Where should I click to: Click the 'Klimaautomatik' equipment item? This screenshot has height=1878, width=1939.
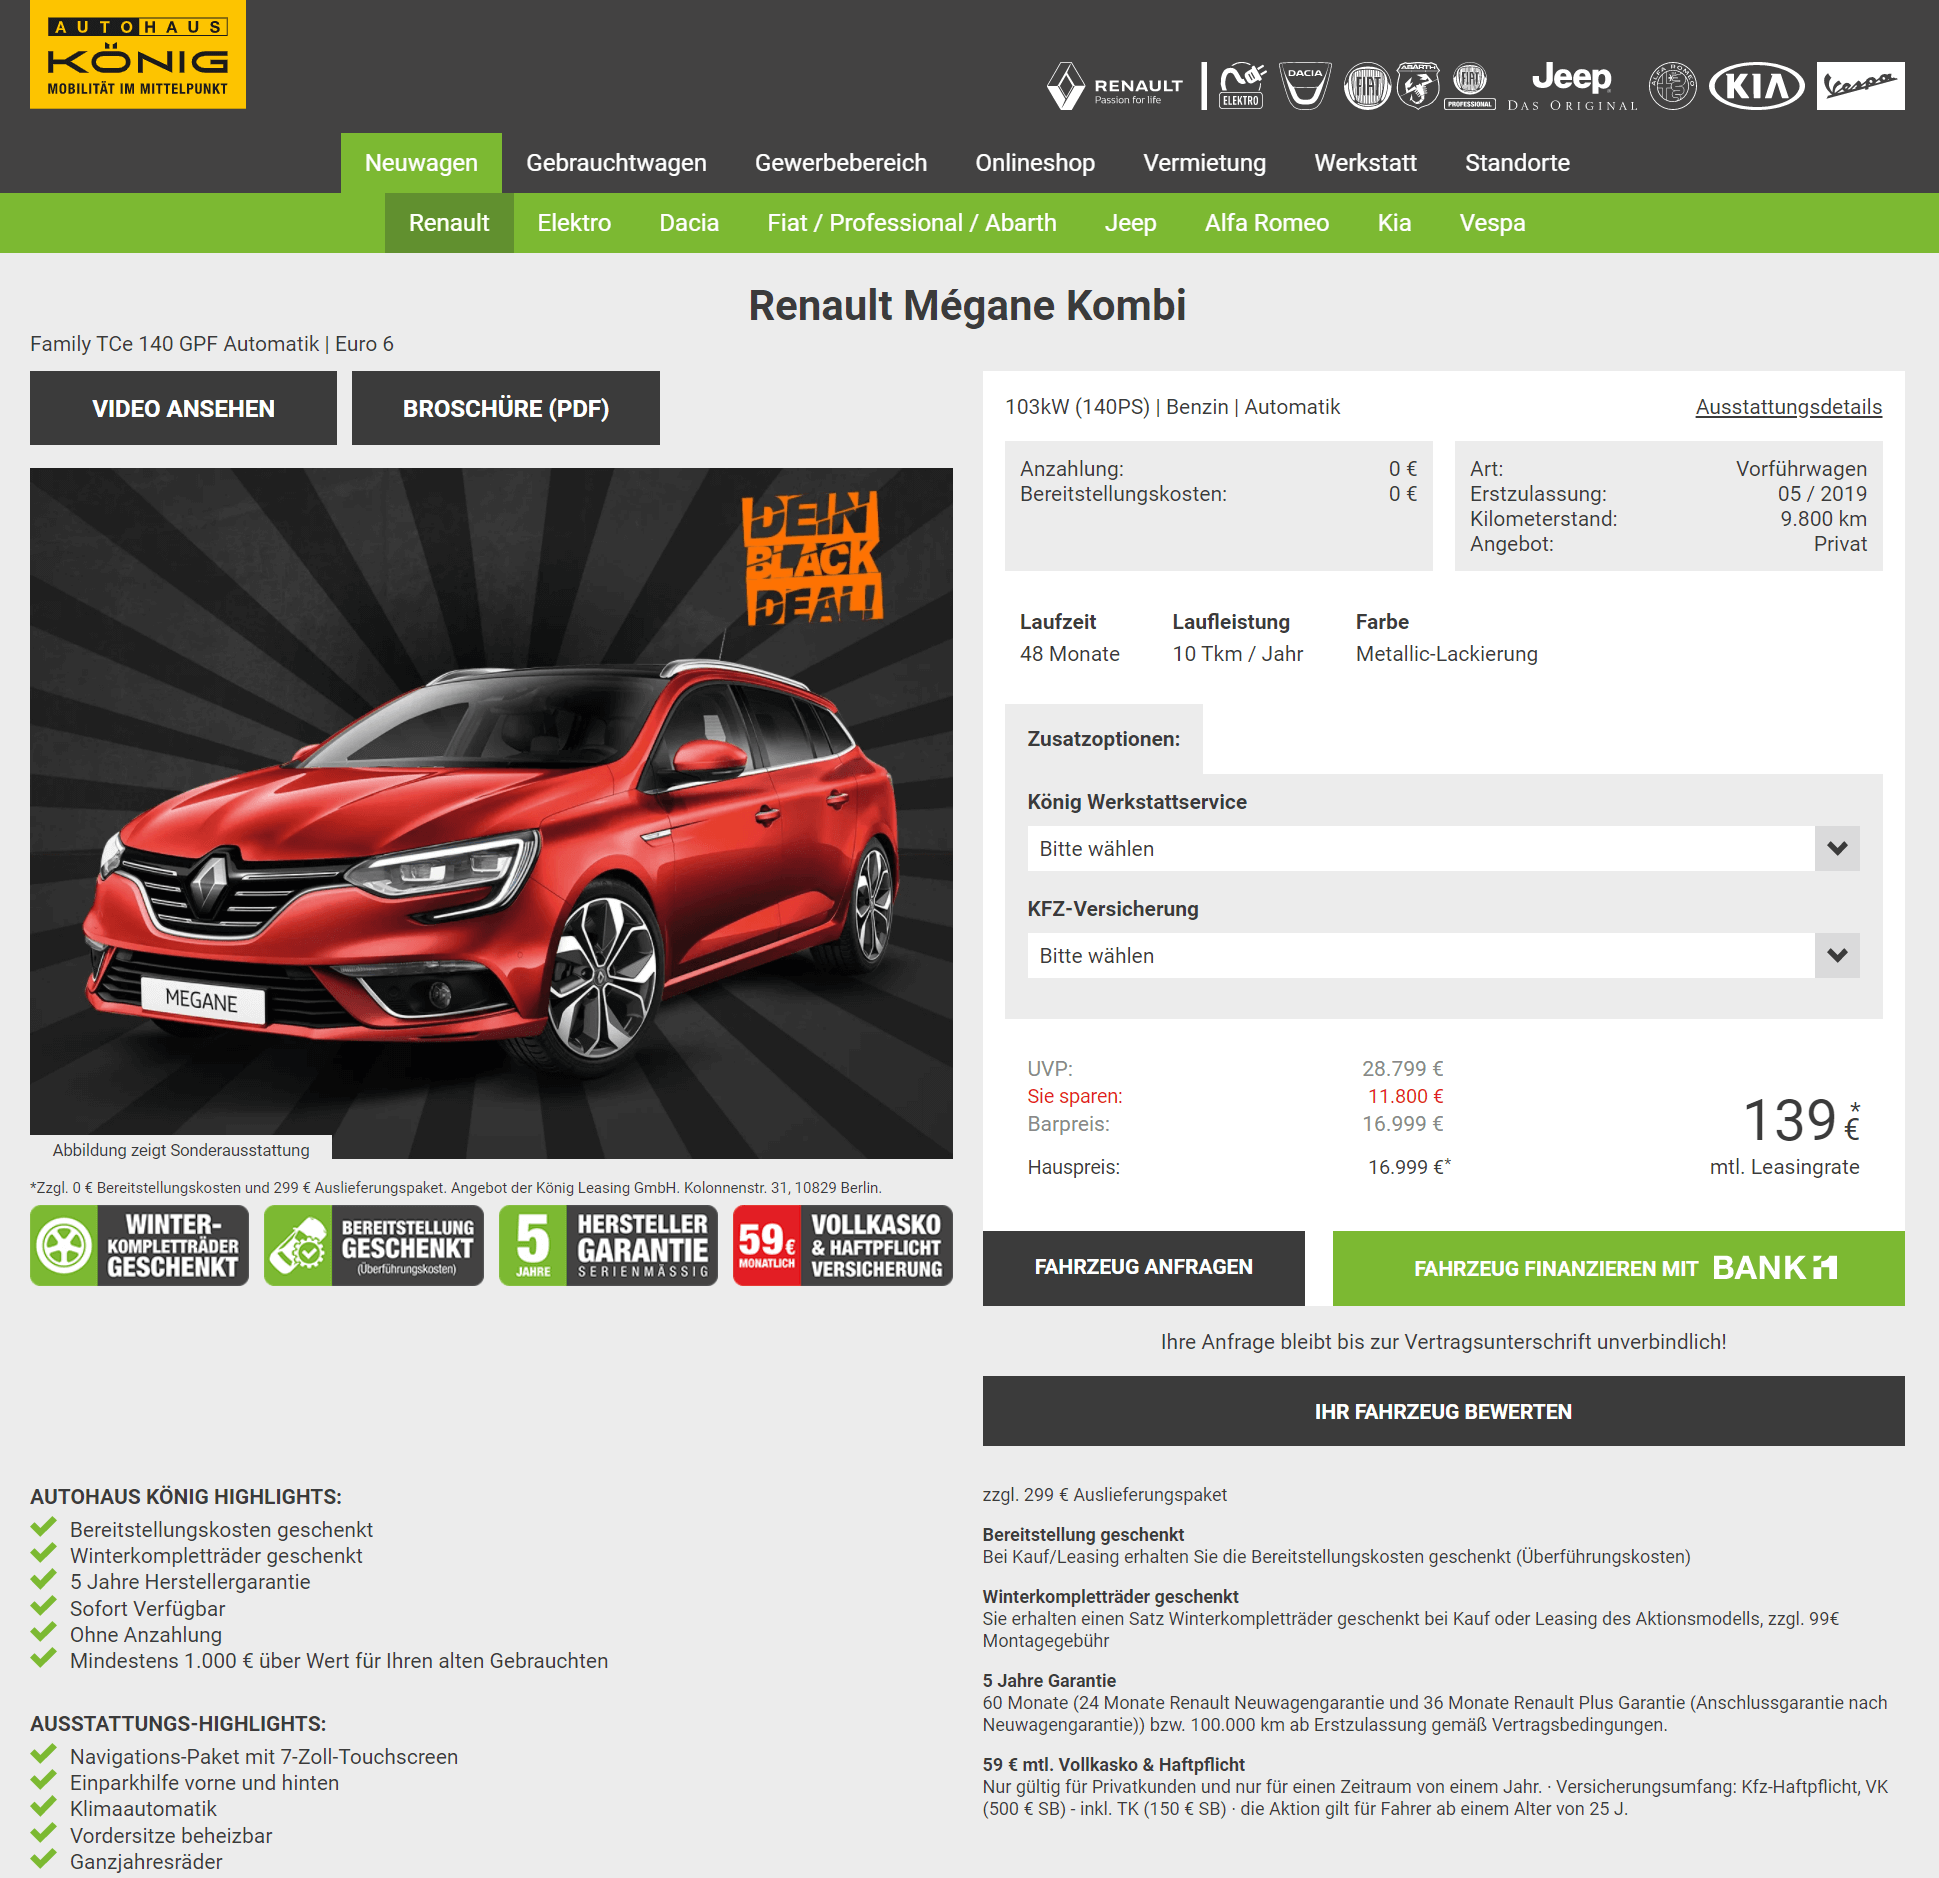(x=143, y=1809)
